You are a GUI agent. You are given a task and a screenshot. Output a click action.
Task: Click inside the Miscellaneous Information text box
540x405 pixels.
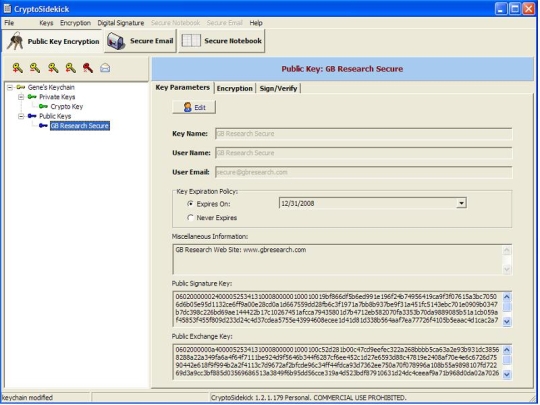coord(338,260)
